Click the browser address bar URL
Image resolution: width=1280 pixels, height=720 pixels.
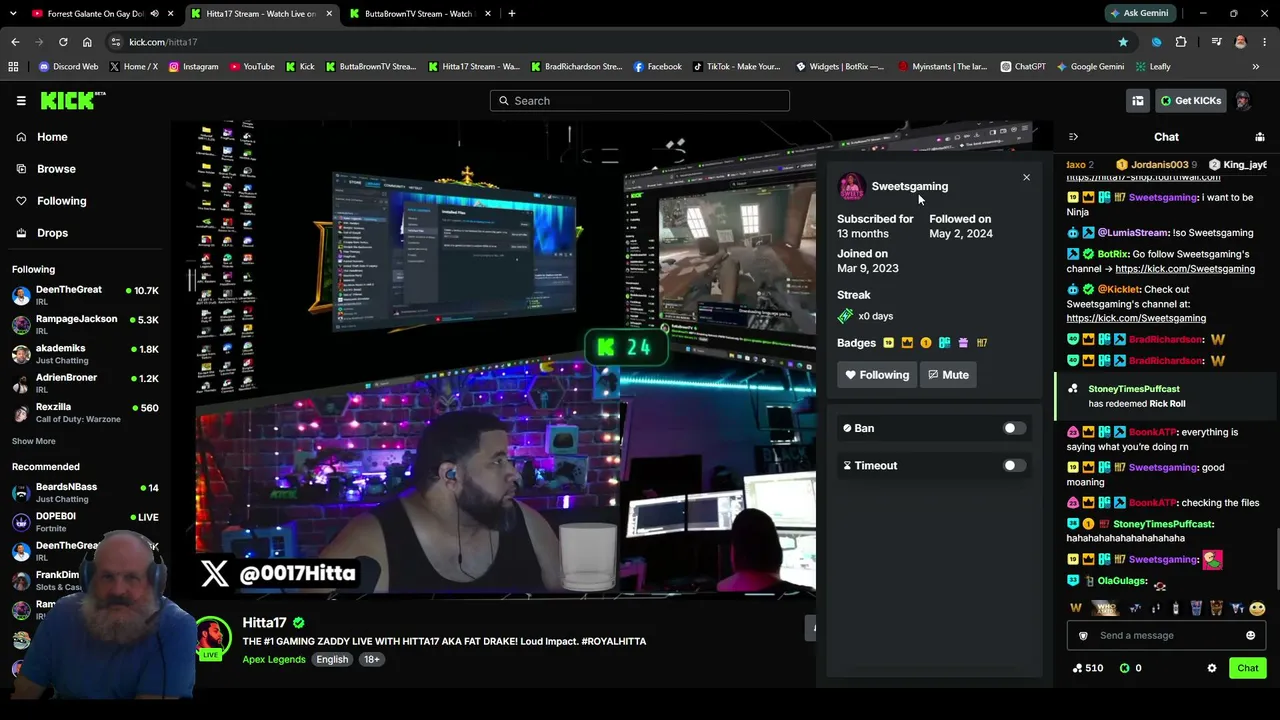click(163, 42)
